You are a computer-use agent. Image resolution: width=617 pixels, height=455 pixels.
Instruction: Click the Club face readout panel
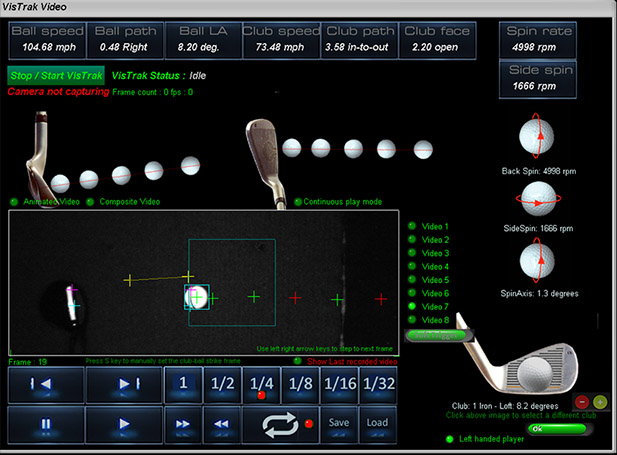coord(437,40)
